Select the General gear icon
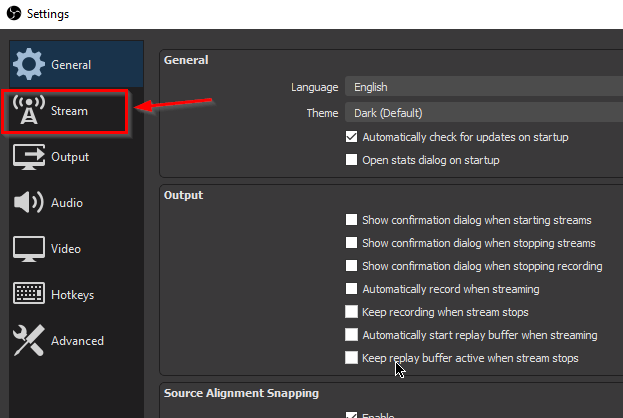623x418 pixels. click(29, 64)
